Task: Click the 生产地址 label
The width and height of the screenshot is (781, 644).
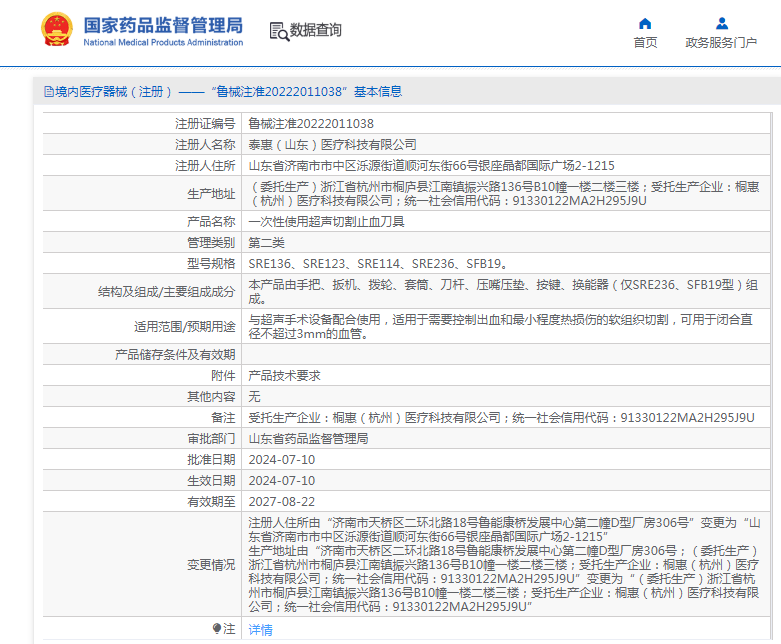Action: click(x=211, y=194)
